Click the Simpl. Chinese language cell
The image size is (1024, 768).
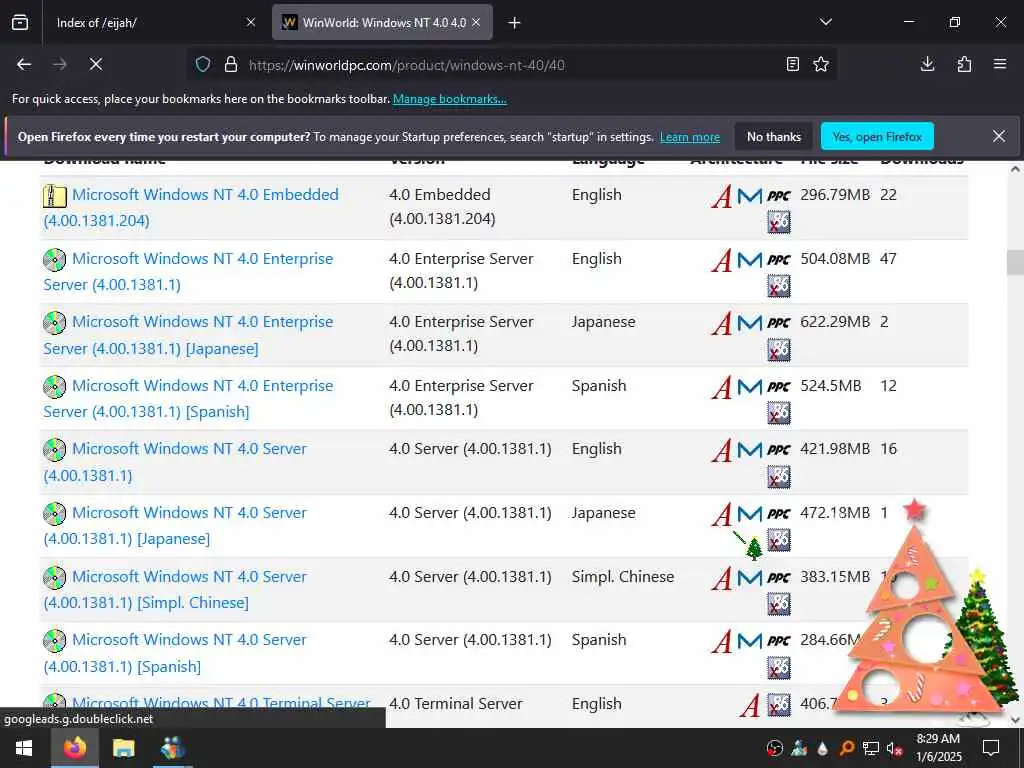(x=623, y=577)
